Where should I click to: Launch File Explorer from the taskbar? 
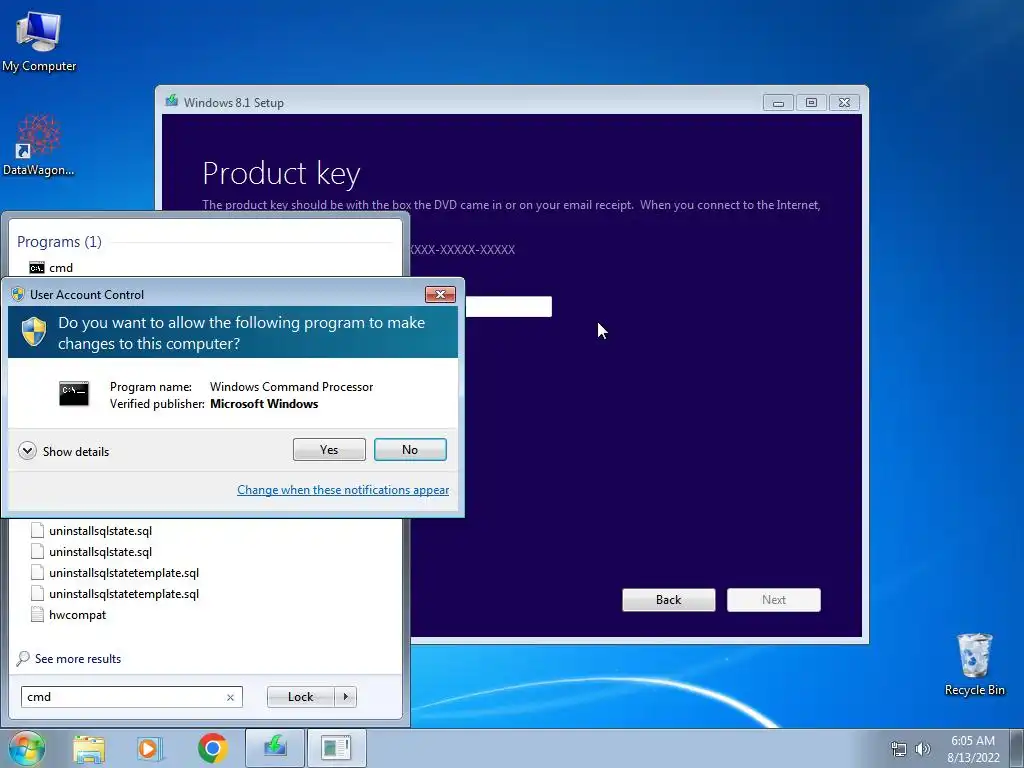(89, 748)
